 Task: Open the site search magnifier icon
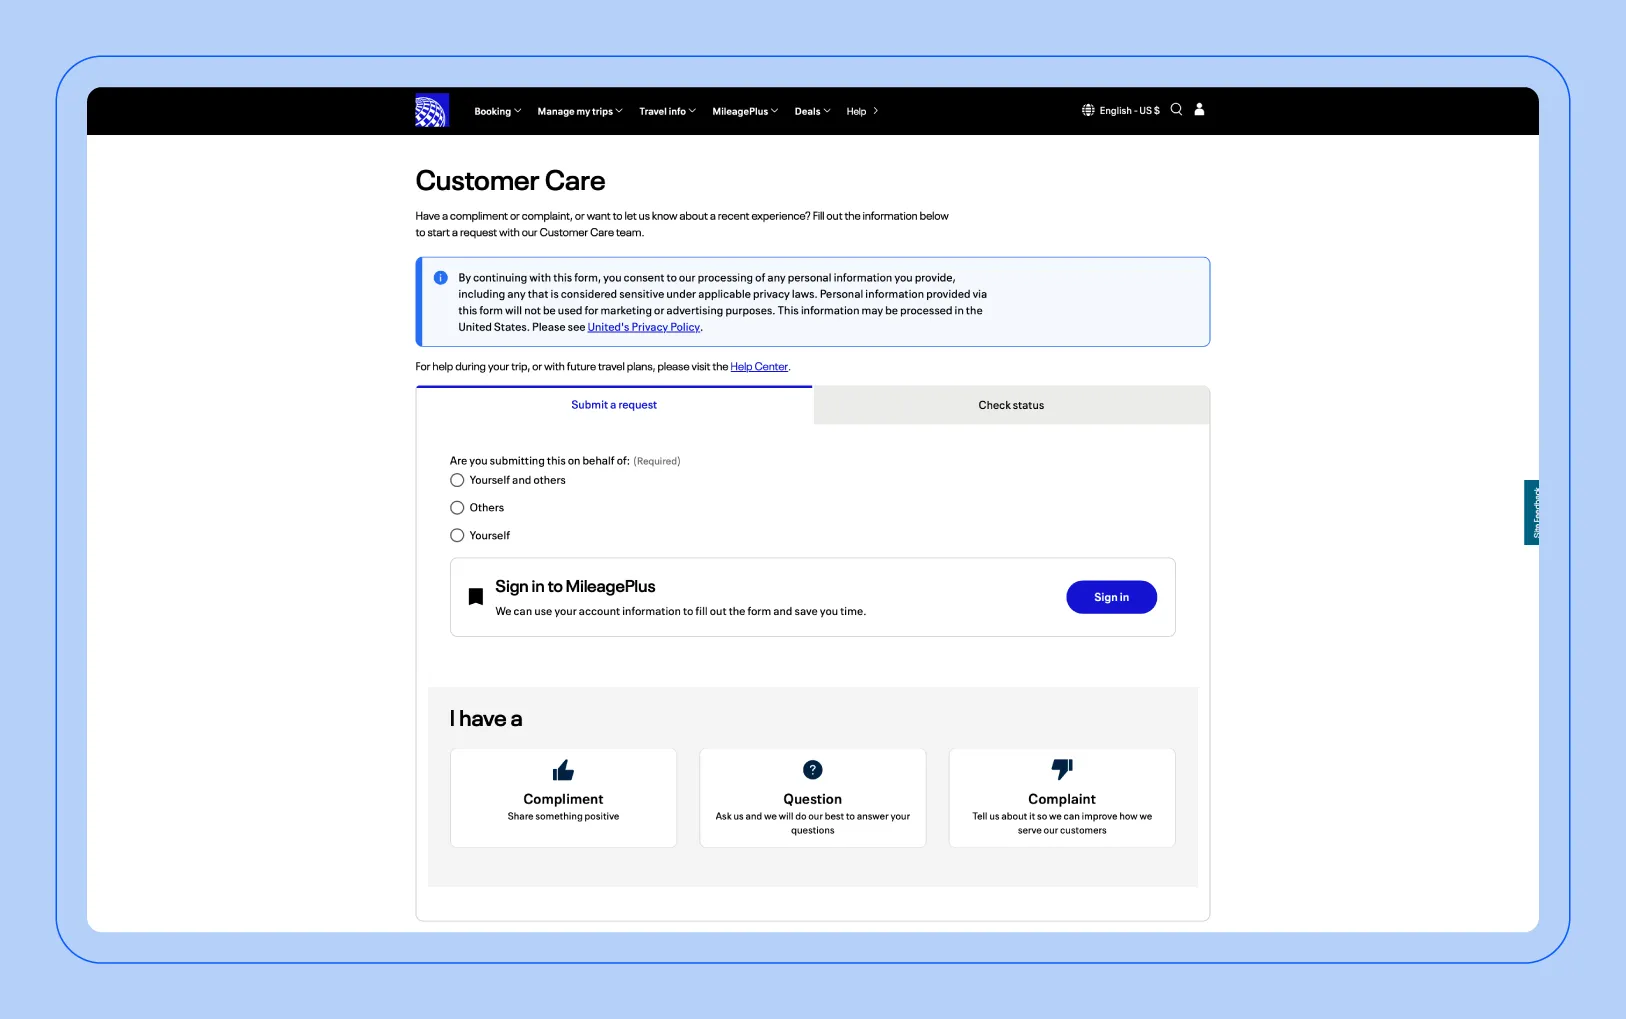[x=1176, y=110]
